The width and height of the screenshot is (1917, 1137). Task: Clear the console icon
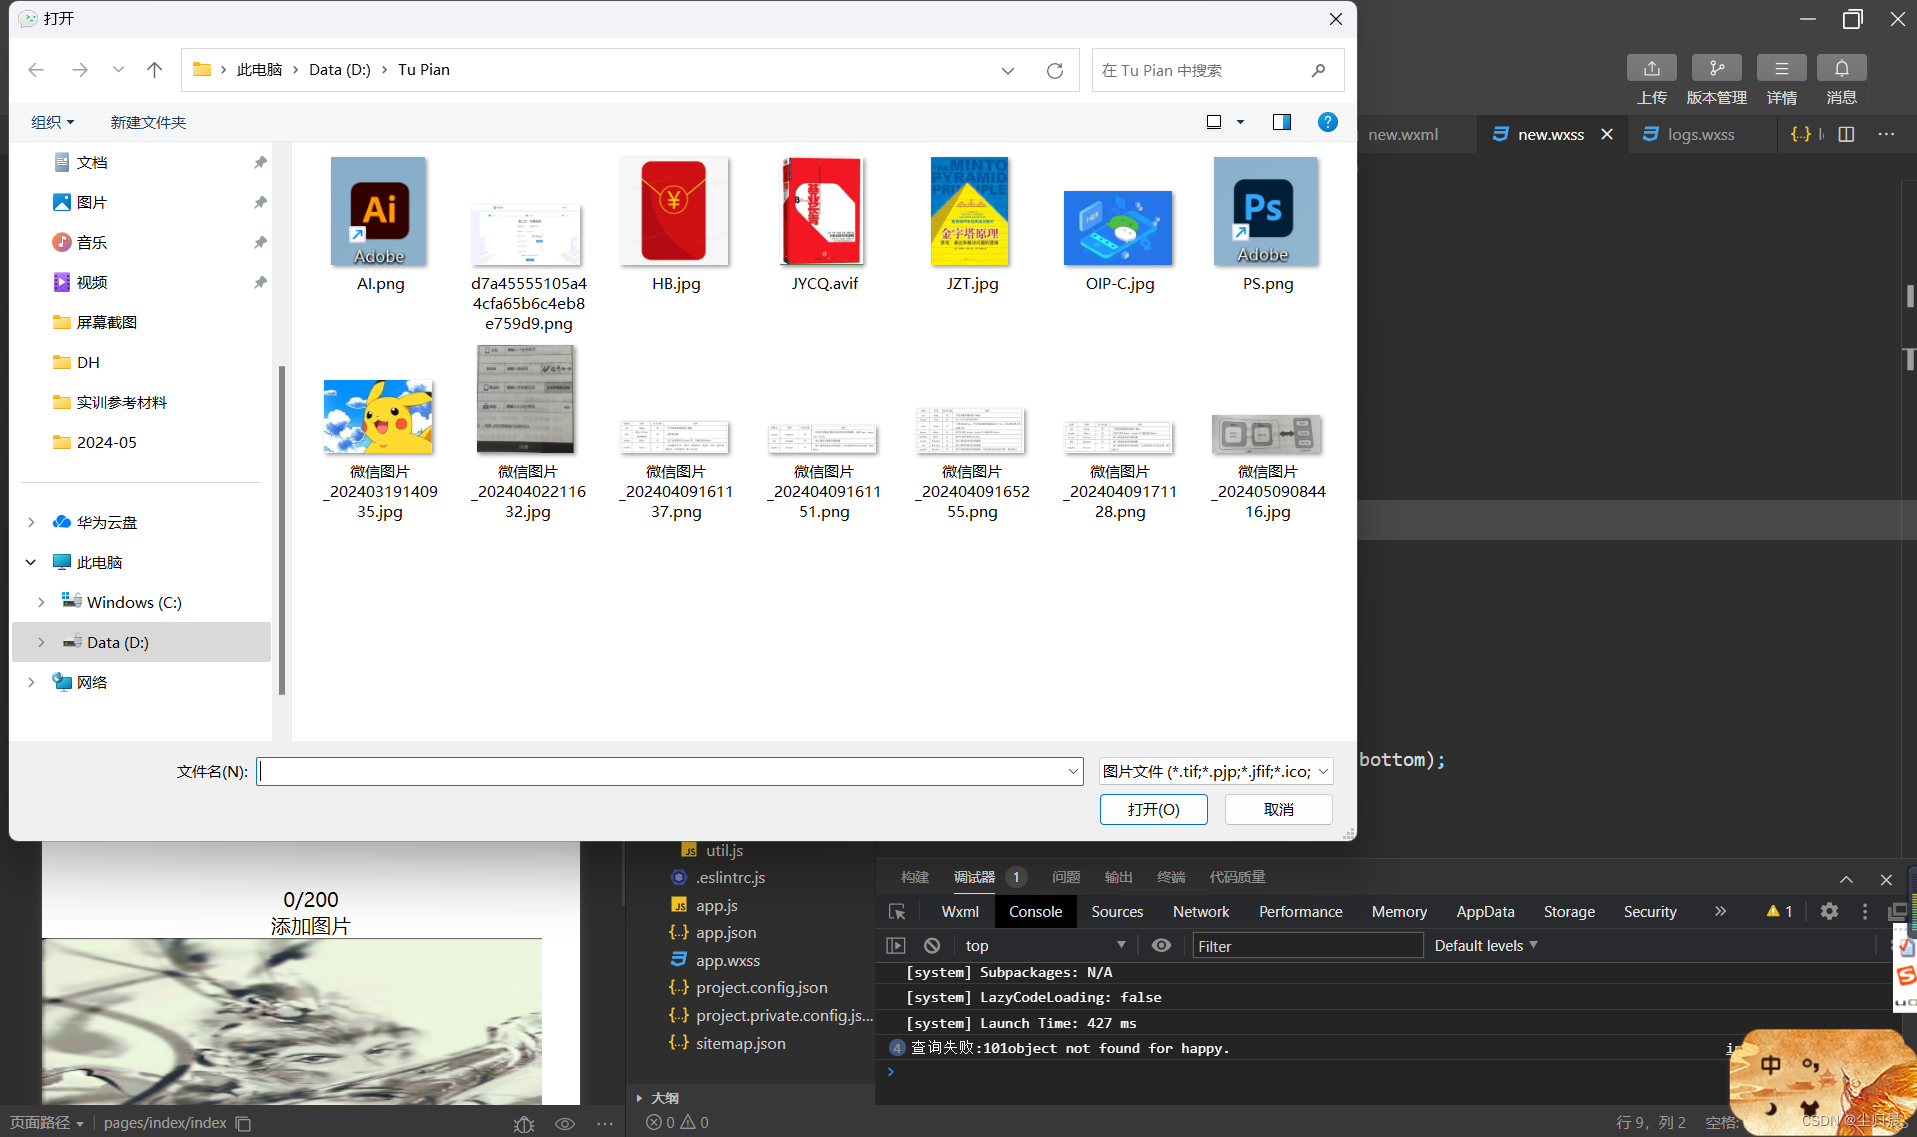932,945
